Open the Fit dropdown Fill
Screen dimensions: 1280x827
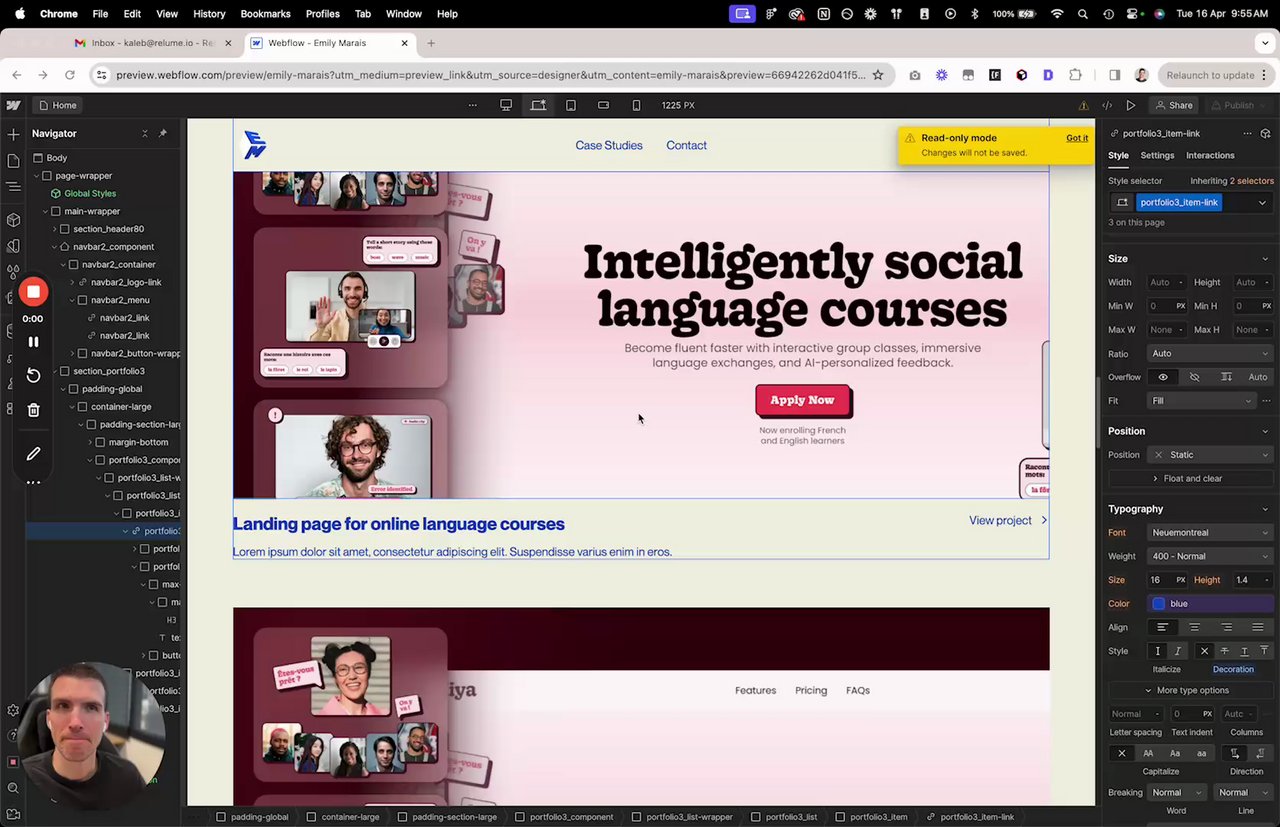click(1201, 401)
